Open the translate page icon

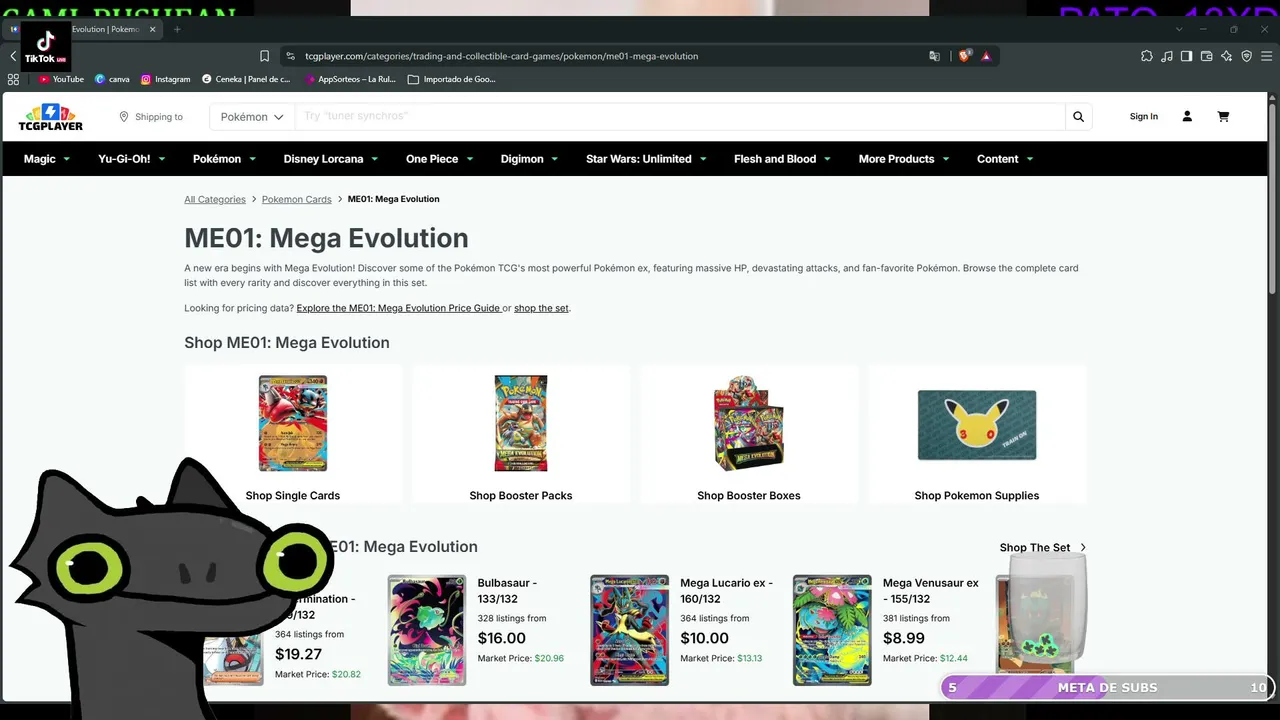(x=934, y=56)
